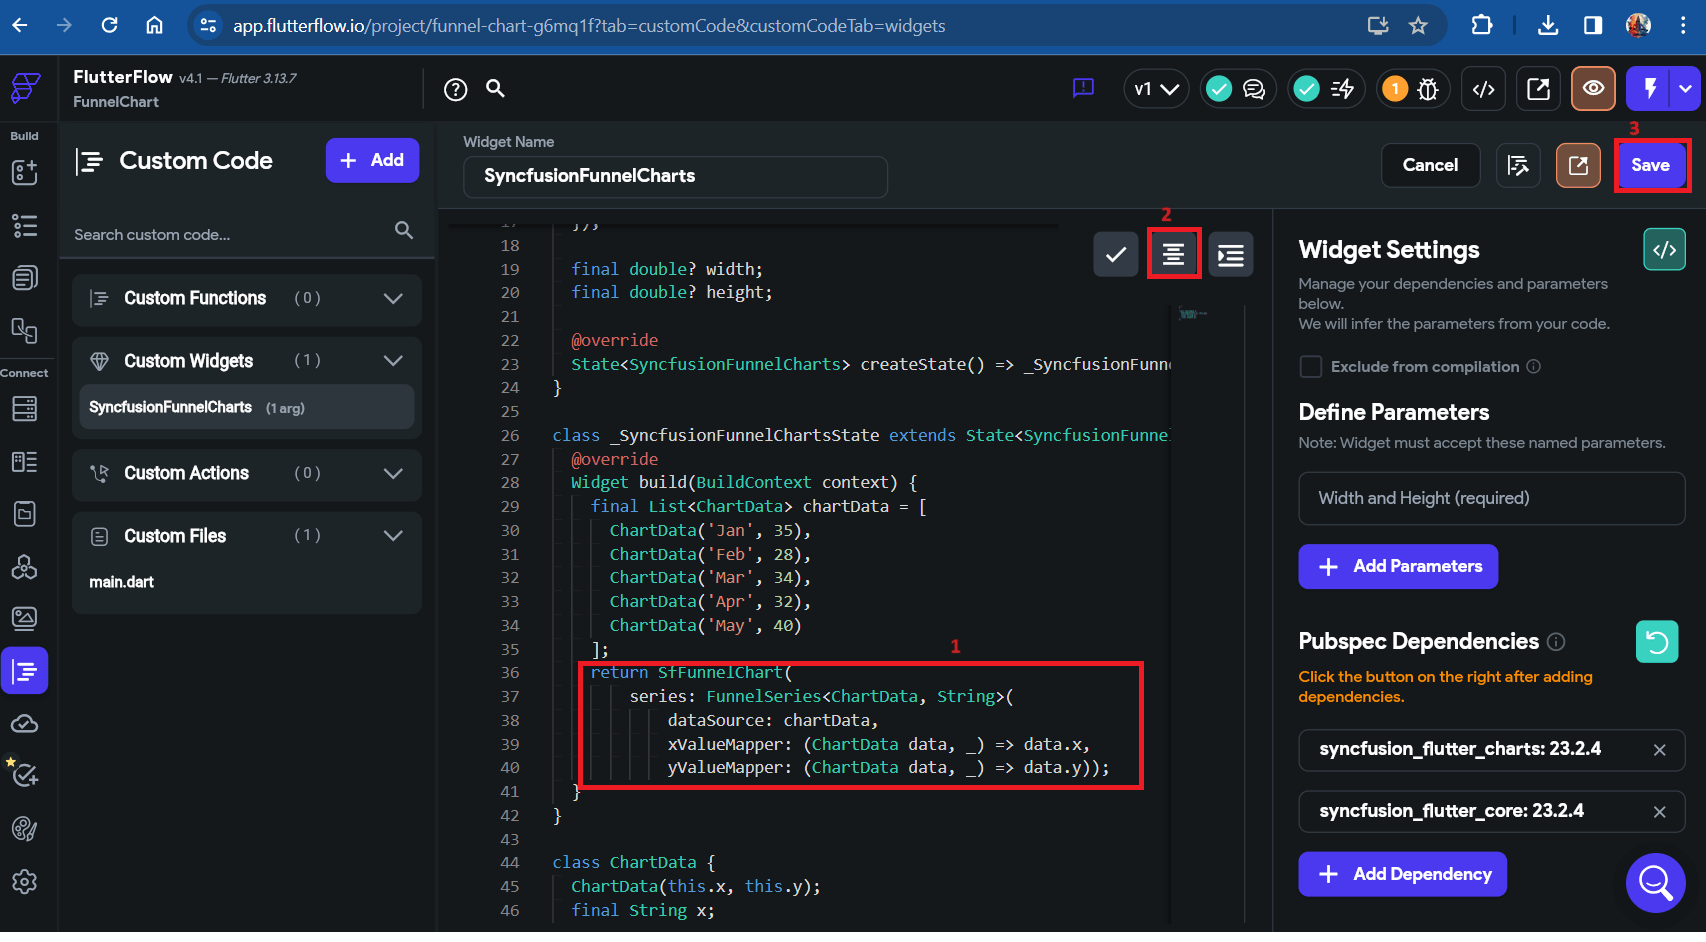Open project search magnifier in top bar
This screenshot has width=1706, height=942.
(x=495, y=89)
